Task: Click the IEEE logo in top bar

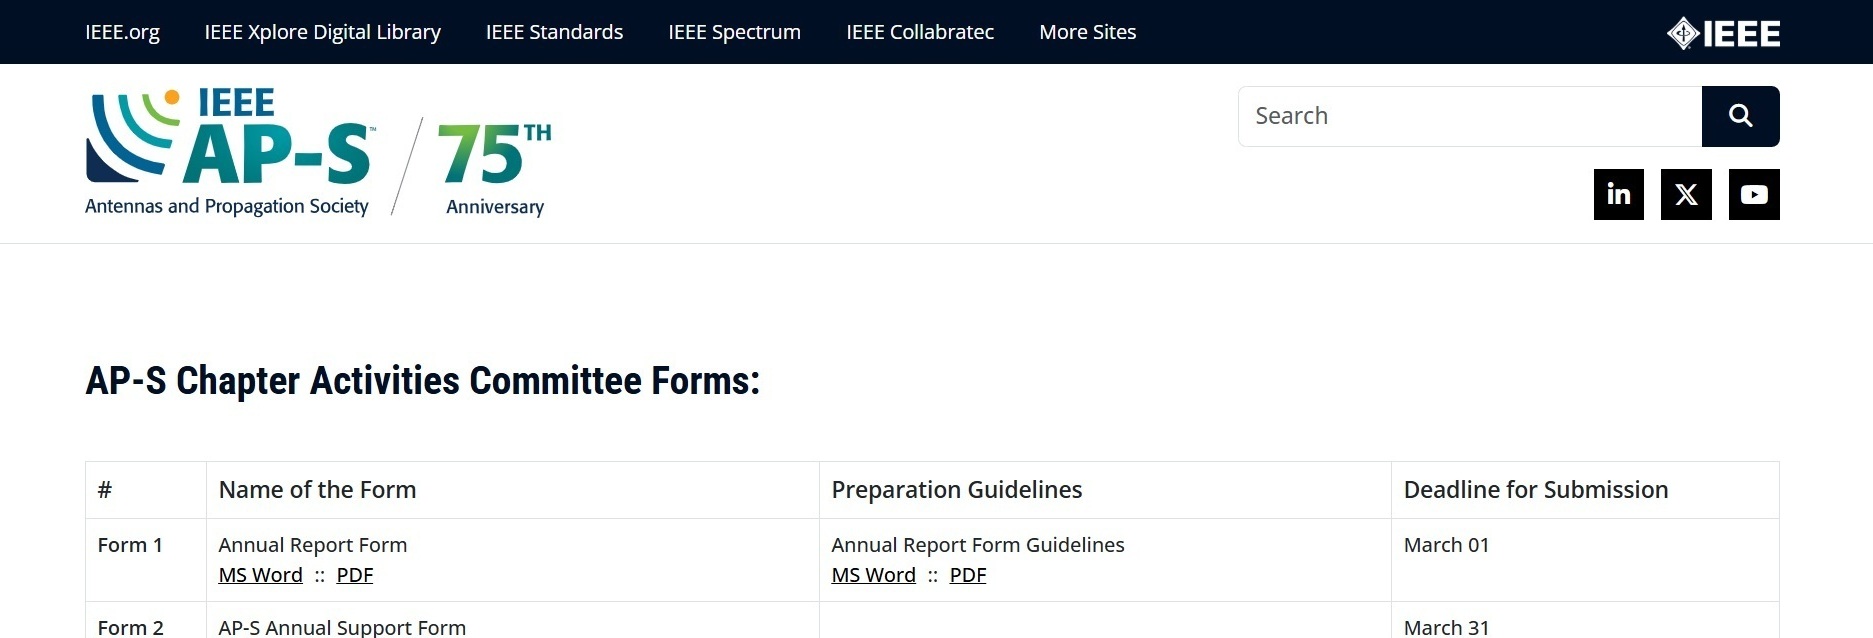Action: tap(1723, 33)
